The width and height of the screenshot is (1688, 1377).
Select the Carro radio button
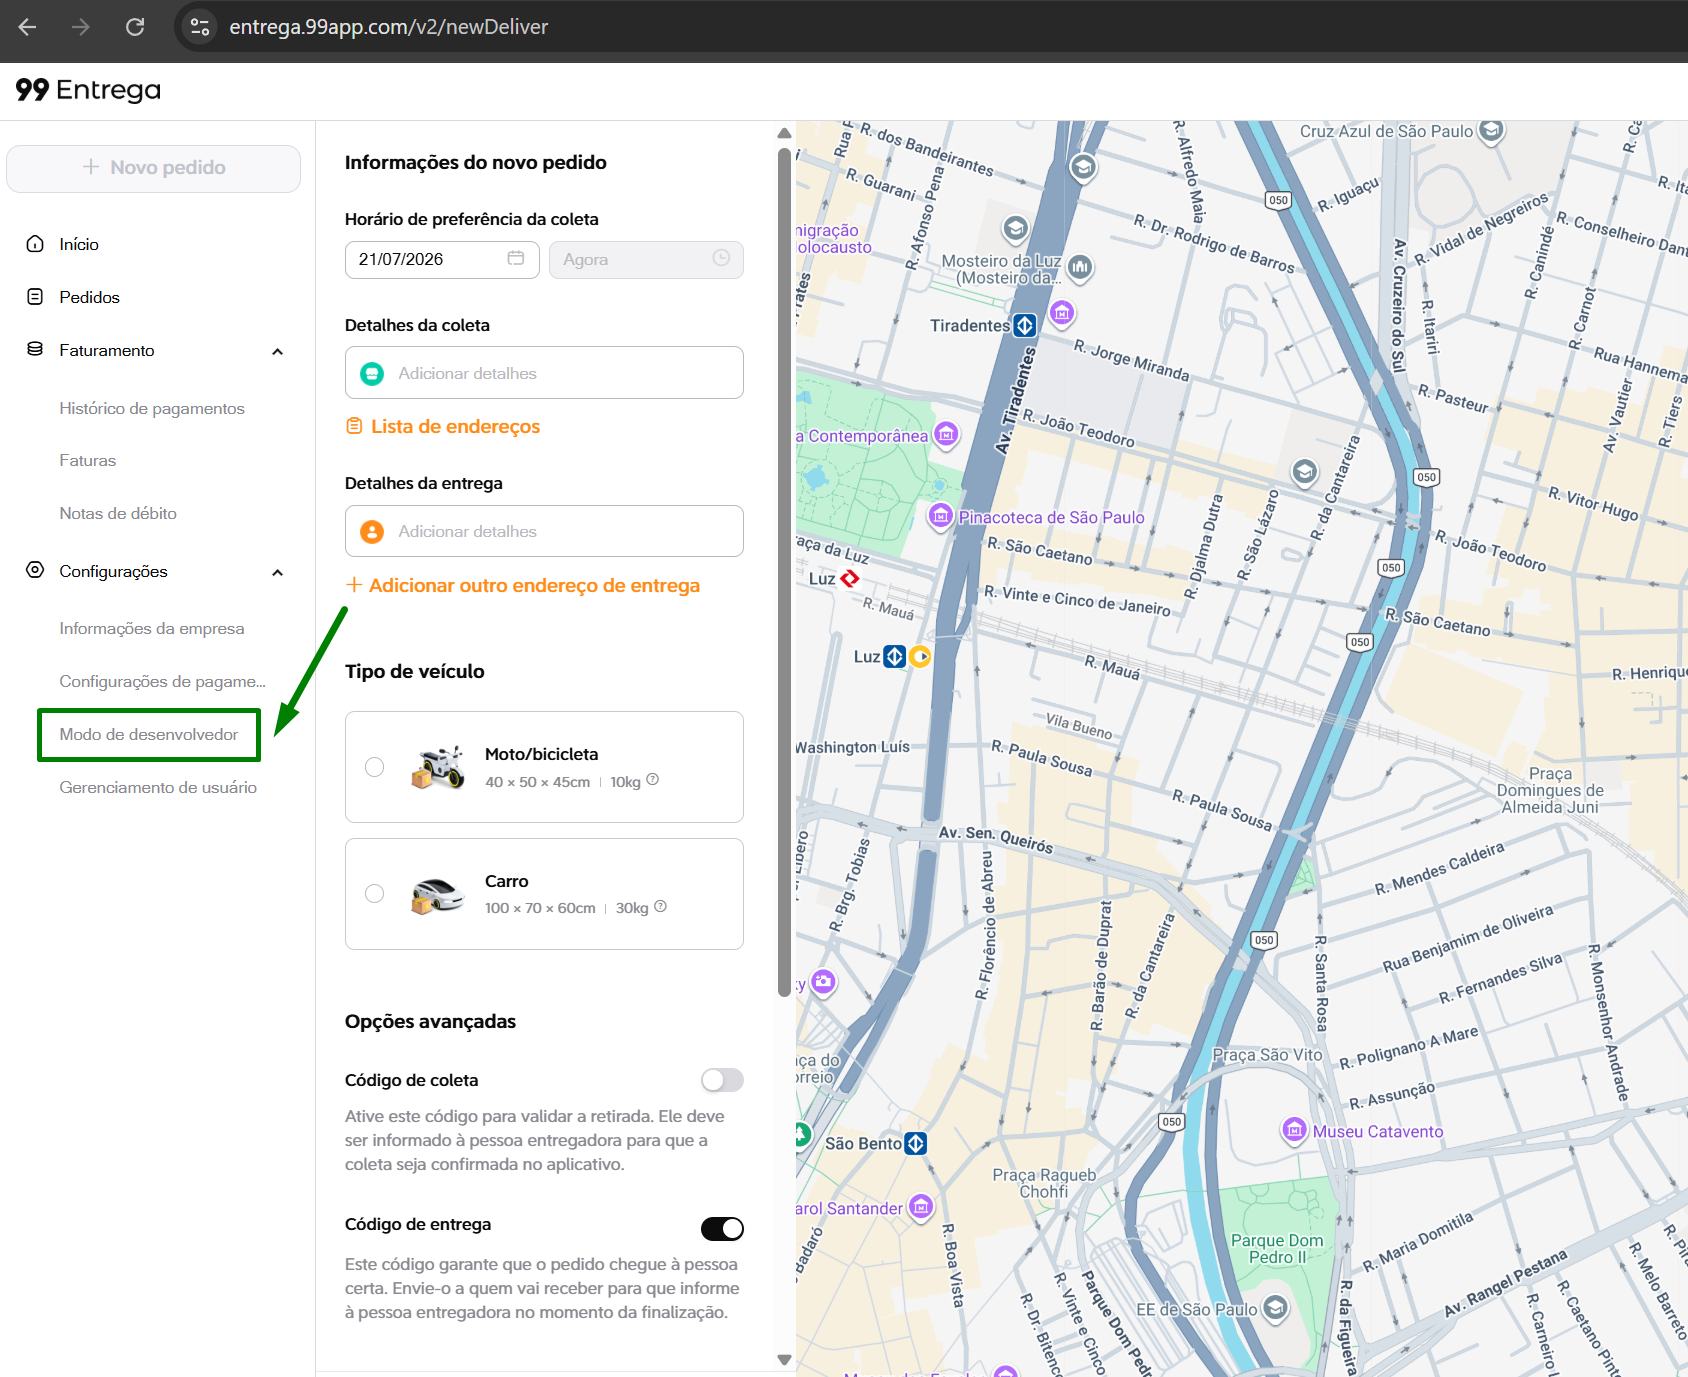click(374, 894)
